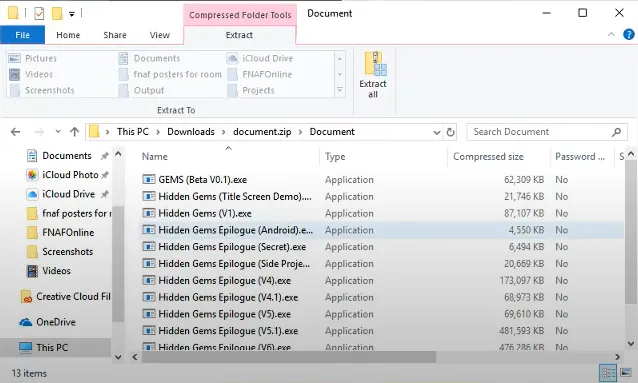
Task: Switch to large icons view in status bar
Action: click(626, 372)
